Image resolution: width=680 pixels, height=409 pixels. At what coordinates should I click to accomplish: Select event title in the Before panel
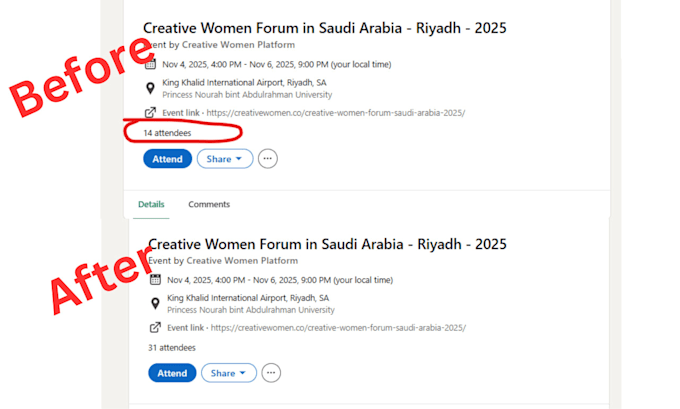point(325,28)
